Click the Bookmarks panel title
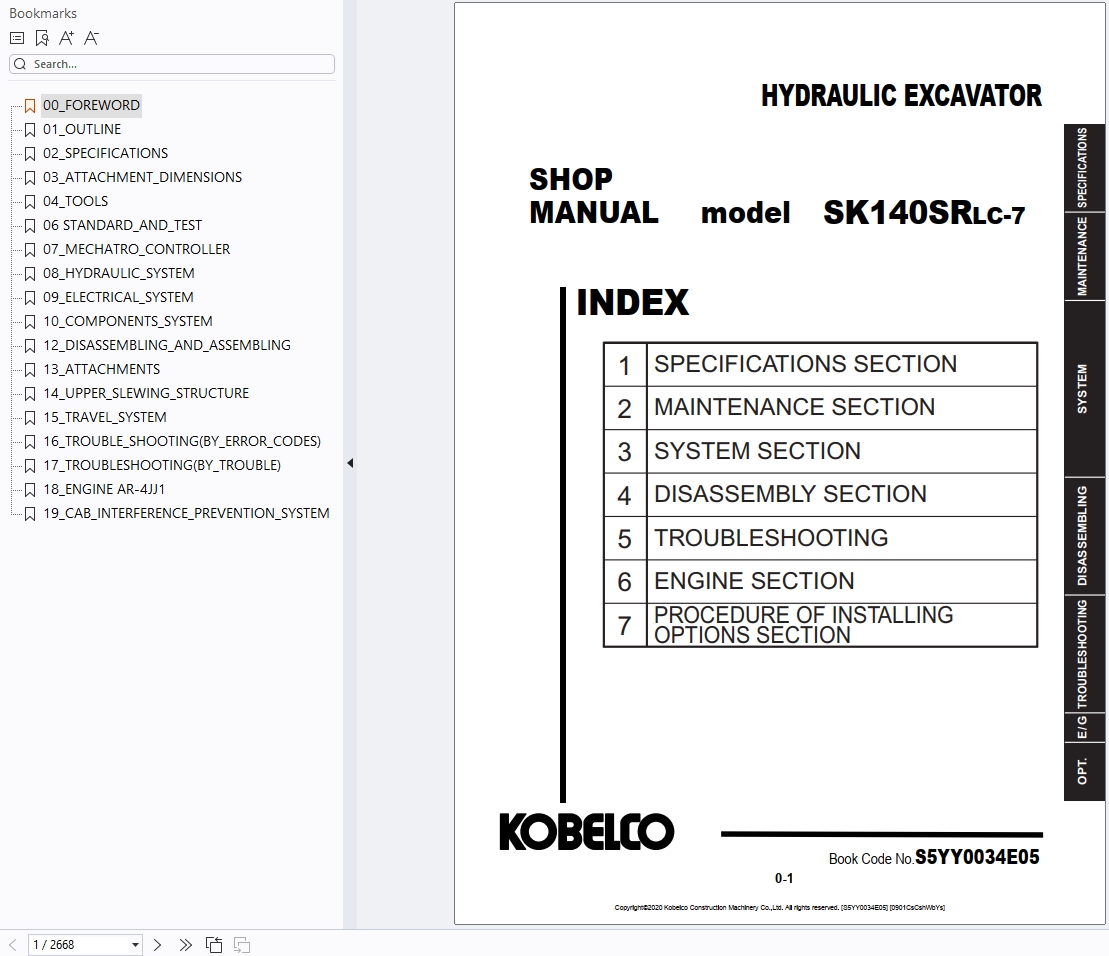 [x=42, y=13]
